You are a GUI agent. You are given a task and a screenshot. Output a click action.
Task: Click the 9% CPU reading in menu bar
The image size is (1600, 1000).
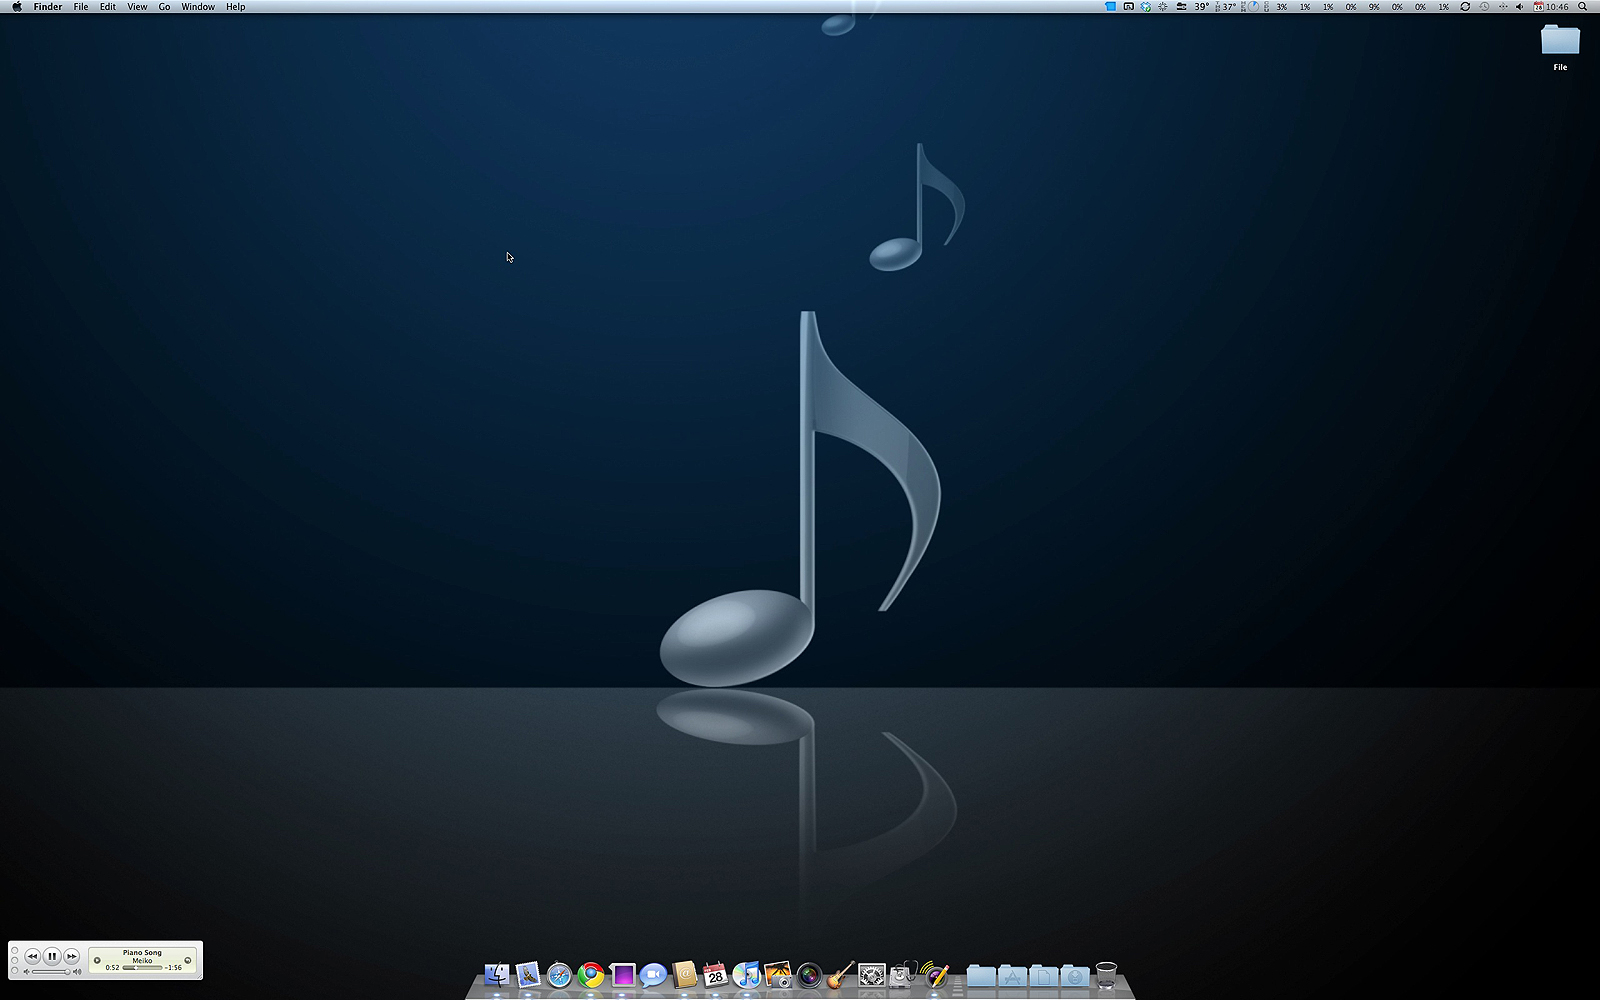(1374, 7)
